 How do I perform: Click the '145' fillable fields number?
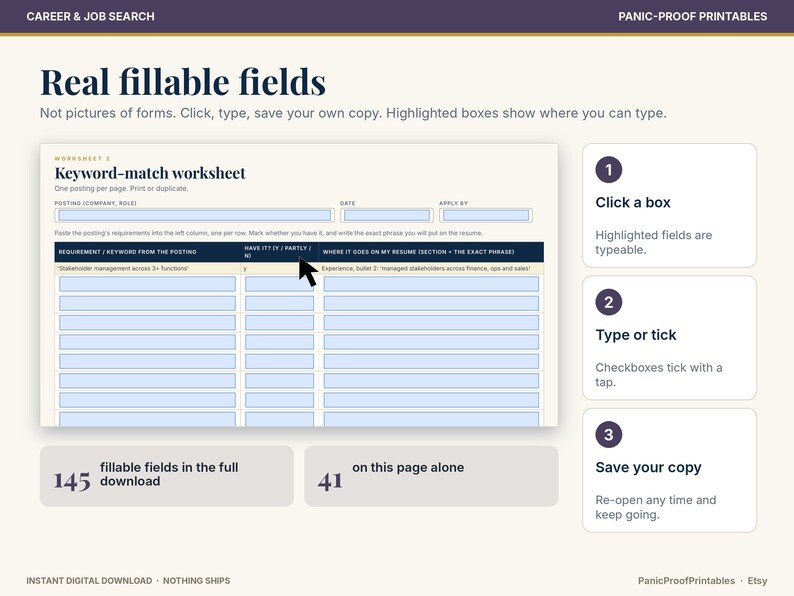click(72, 482)
